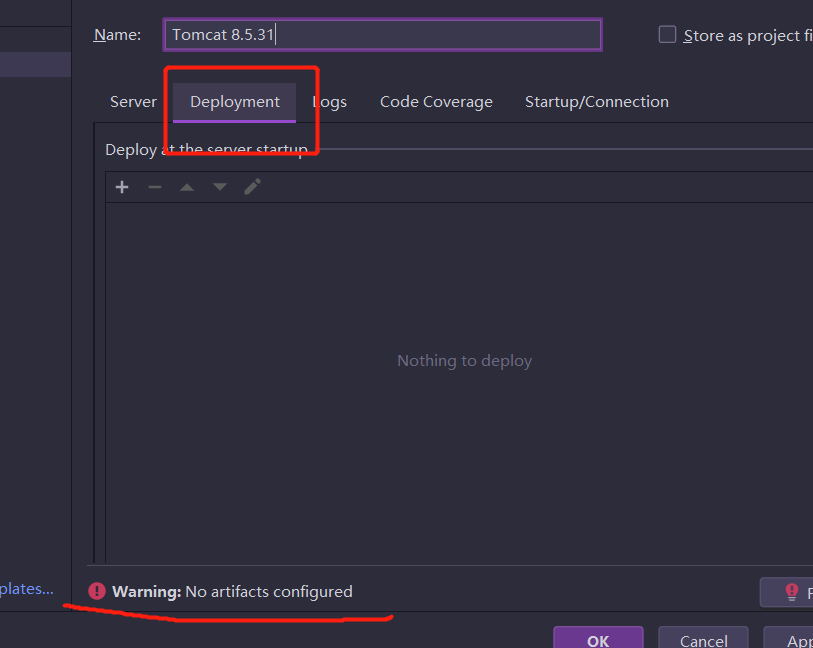This screenshot has width=813, height=648.
Task: Confirm with the OK button
Action: (598, 639)
